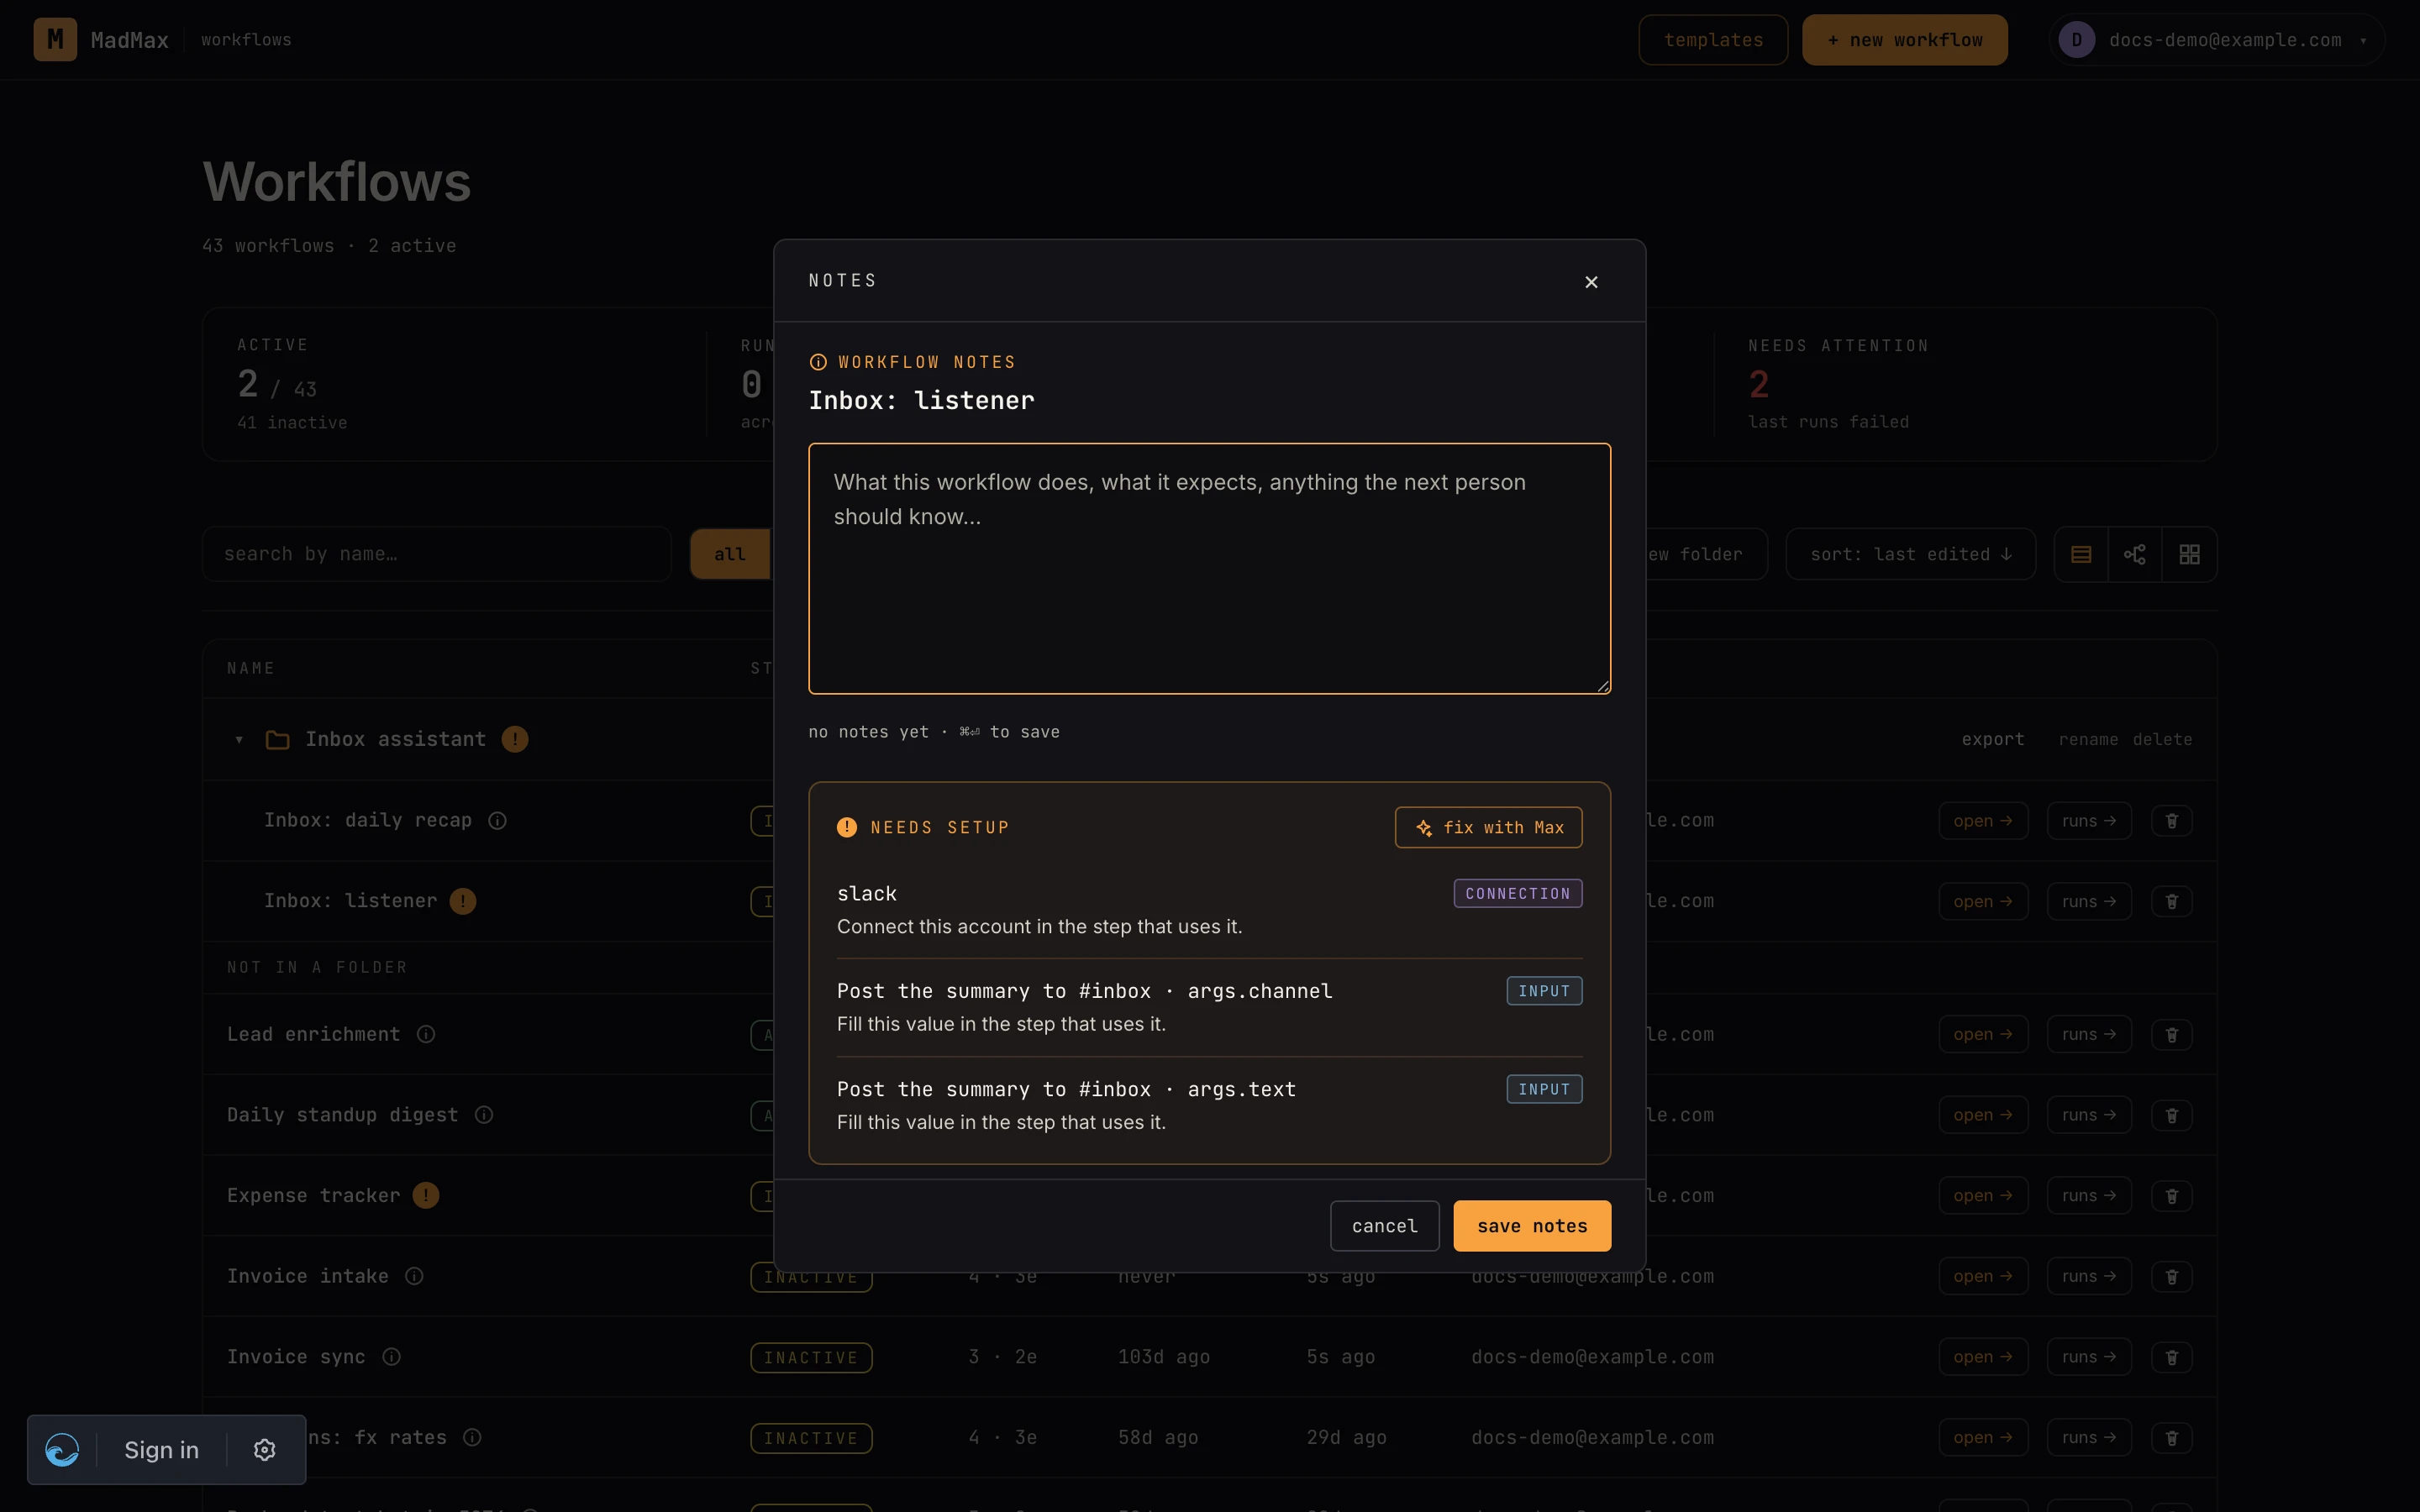
Task: Click fix with Max button
Action: (1488, 827)
